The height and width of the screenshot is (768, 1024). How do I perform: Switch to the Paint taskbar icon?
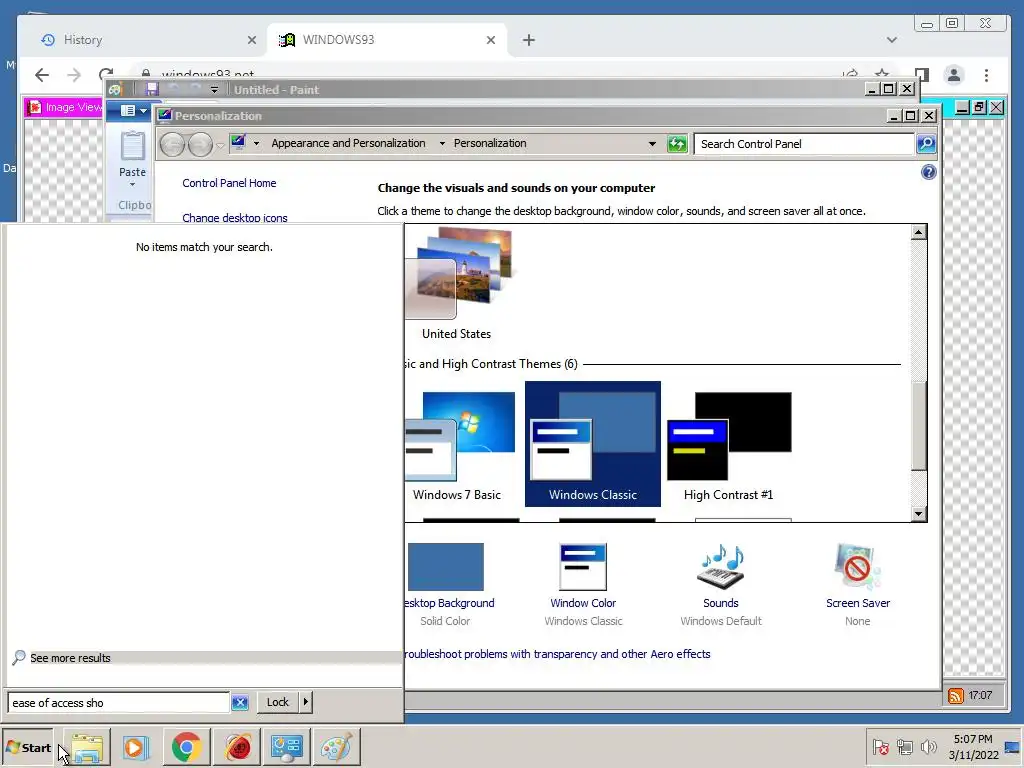[x=336, y=747]
